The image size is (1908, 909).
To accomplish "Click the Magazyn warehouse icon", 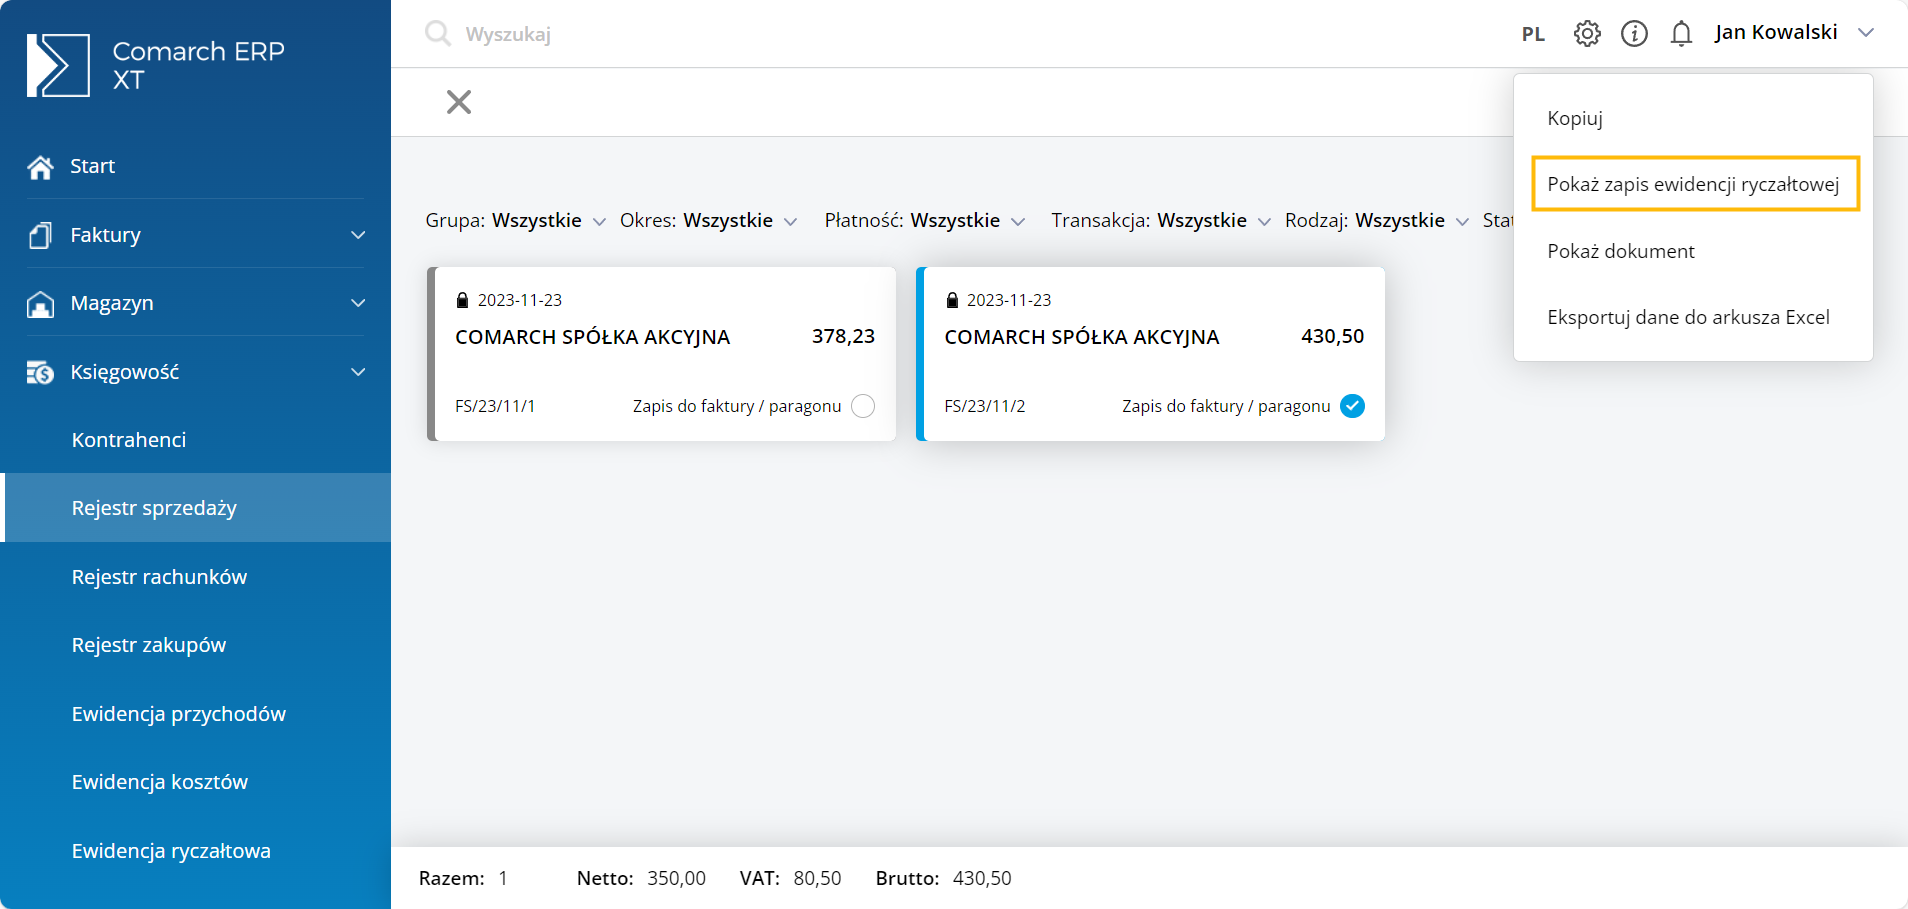I will tap(40, 304).
